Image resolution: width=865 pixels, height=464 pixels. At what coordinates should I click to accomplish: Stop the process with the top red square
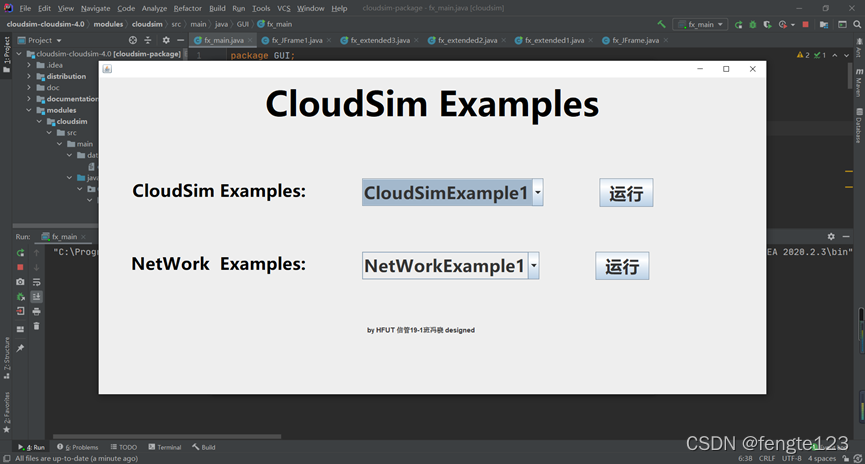[805, 24]
